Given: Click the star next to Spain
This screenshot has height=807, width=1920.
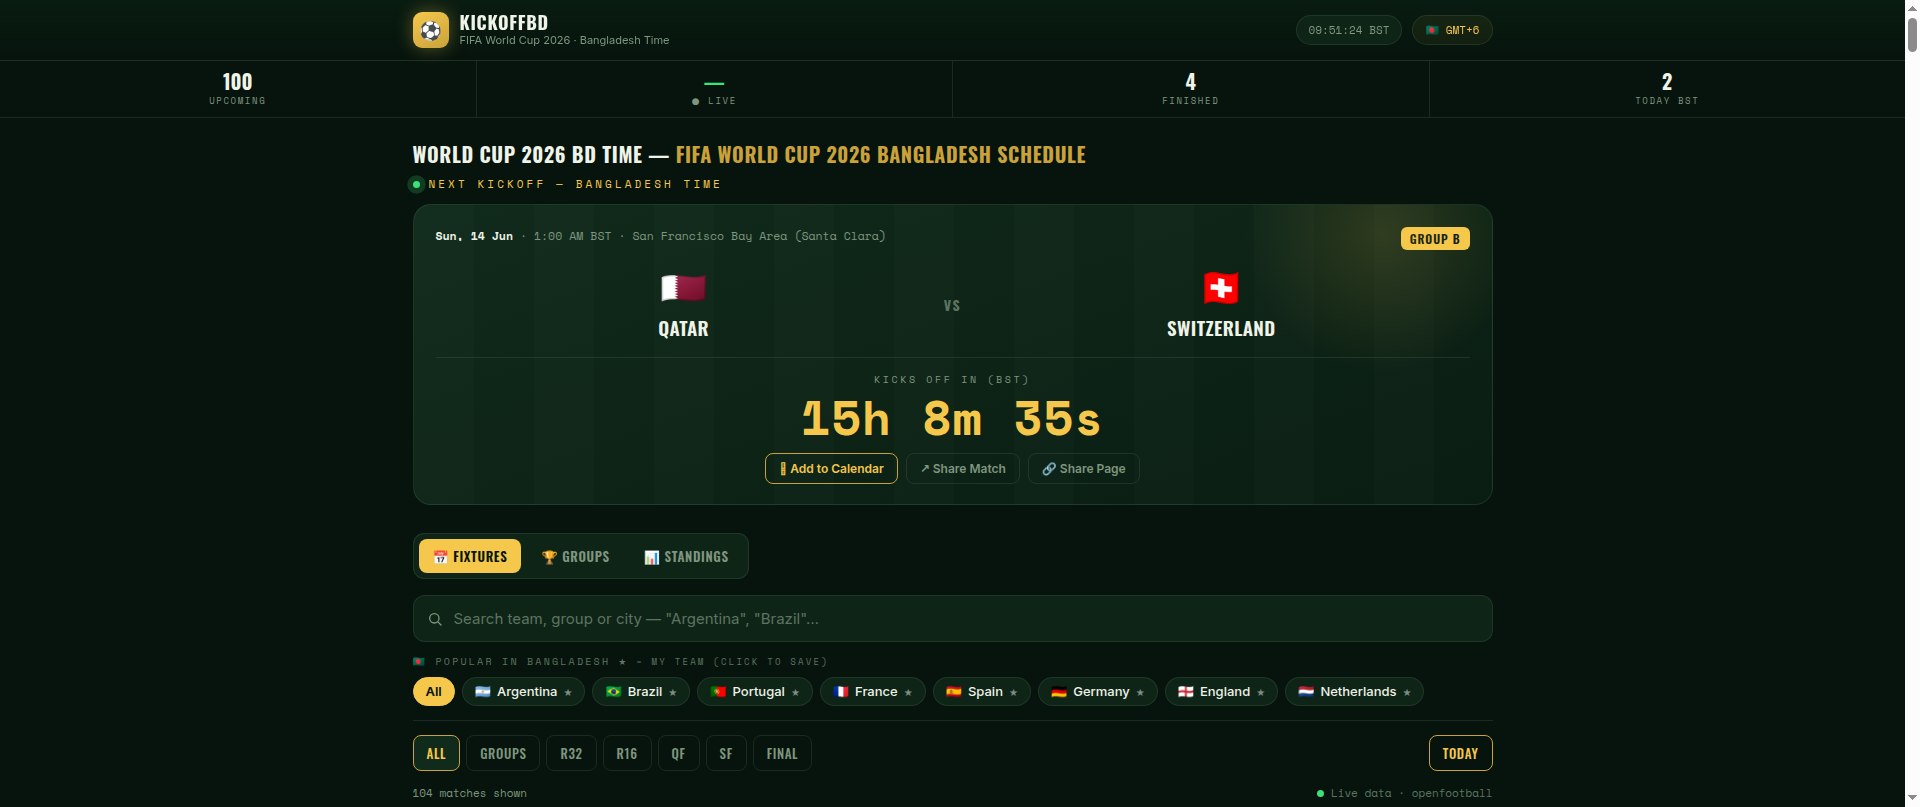Looking at the screenshot, I should [x=1014, y=692].
